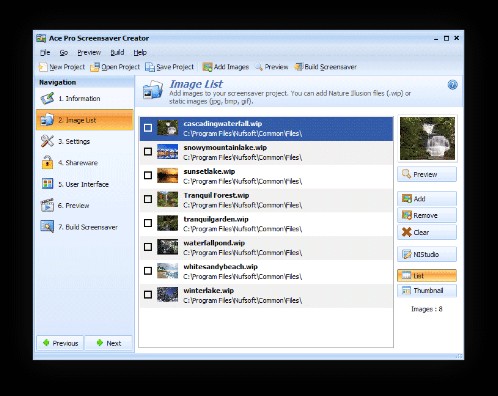The image size is (498, 396).
Task: Click the Next button
Action: (x=109, y=343)
